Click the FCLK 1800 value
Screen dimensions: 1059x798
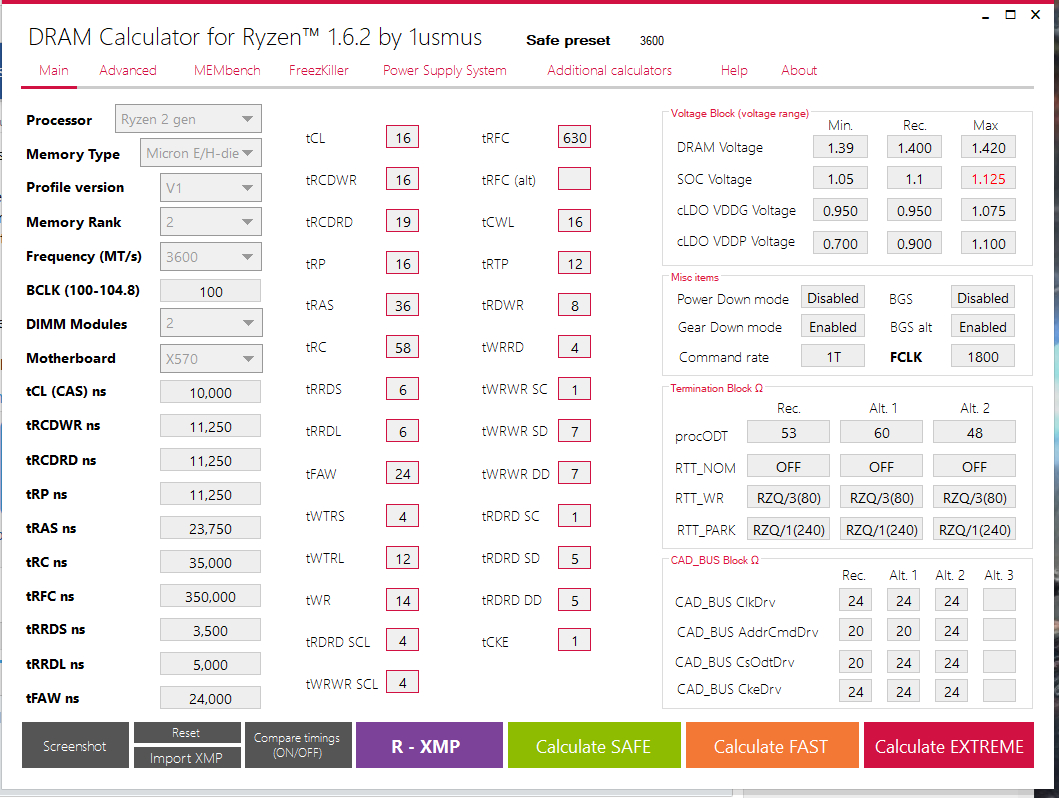[x=983, y=356]
